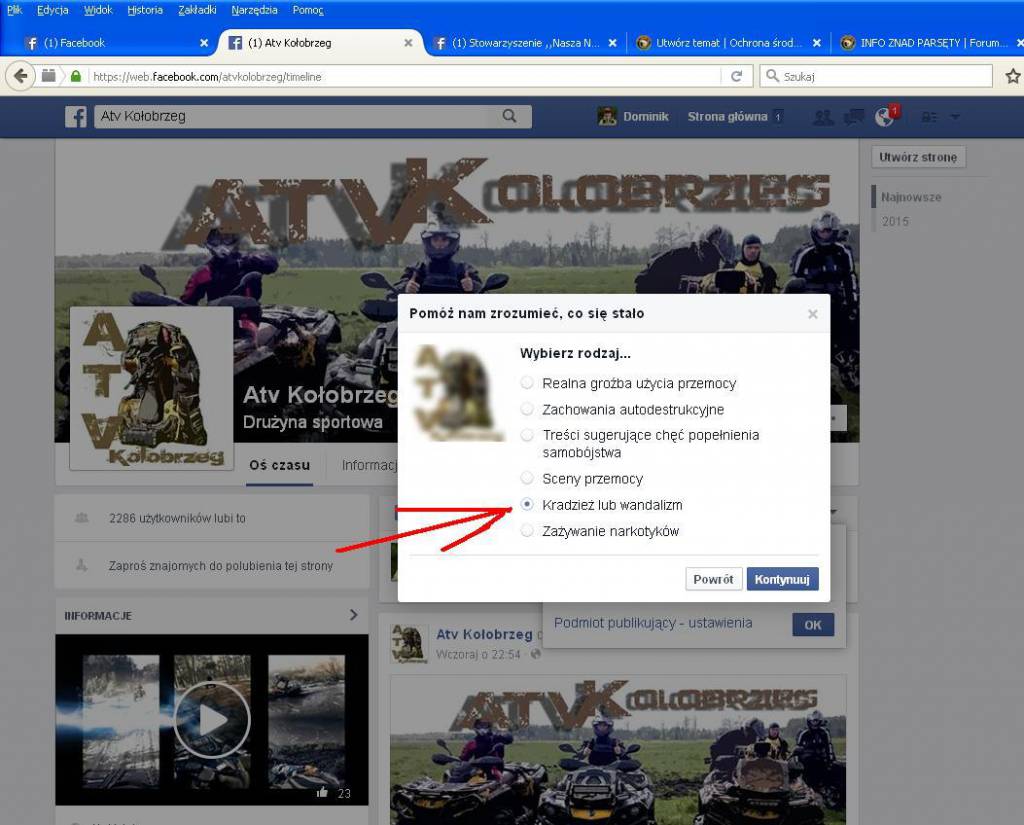Select the Kradzież lub wandalizm option
The height and width of the screenshot is (825, 1024).
(x=527, y=504)
